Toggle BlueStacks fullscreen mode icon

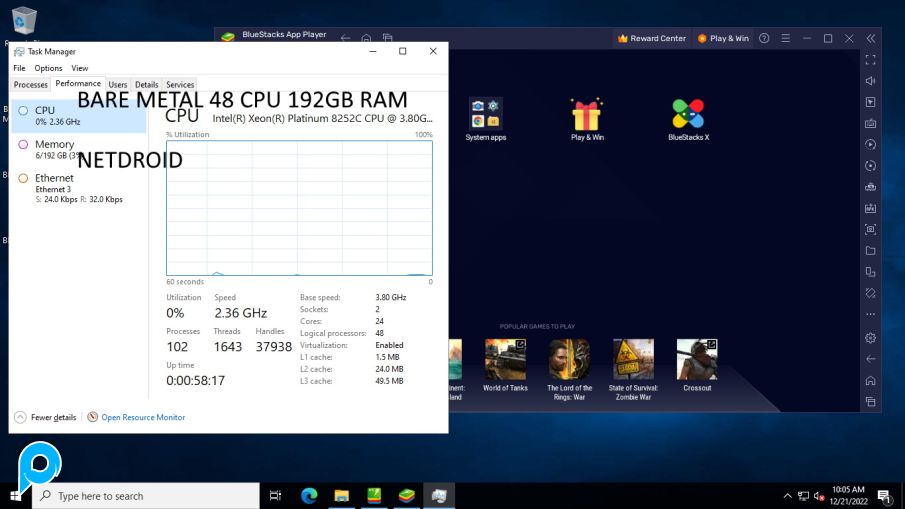870,60
